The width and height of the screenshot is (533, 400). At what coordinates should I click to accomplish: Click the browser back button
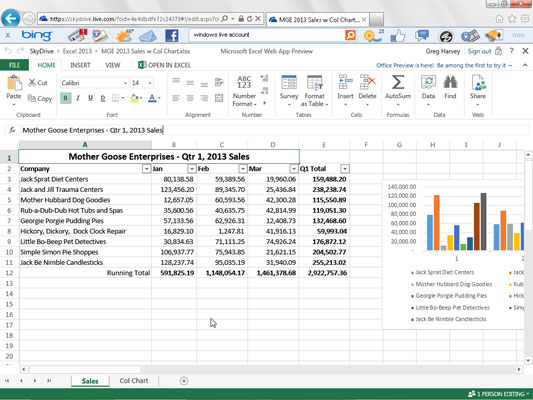tap(11, 18)
